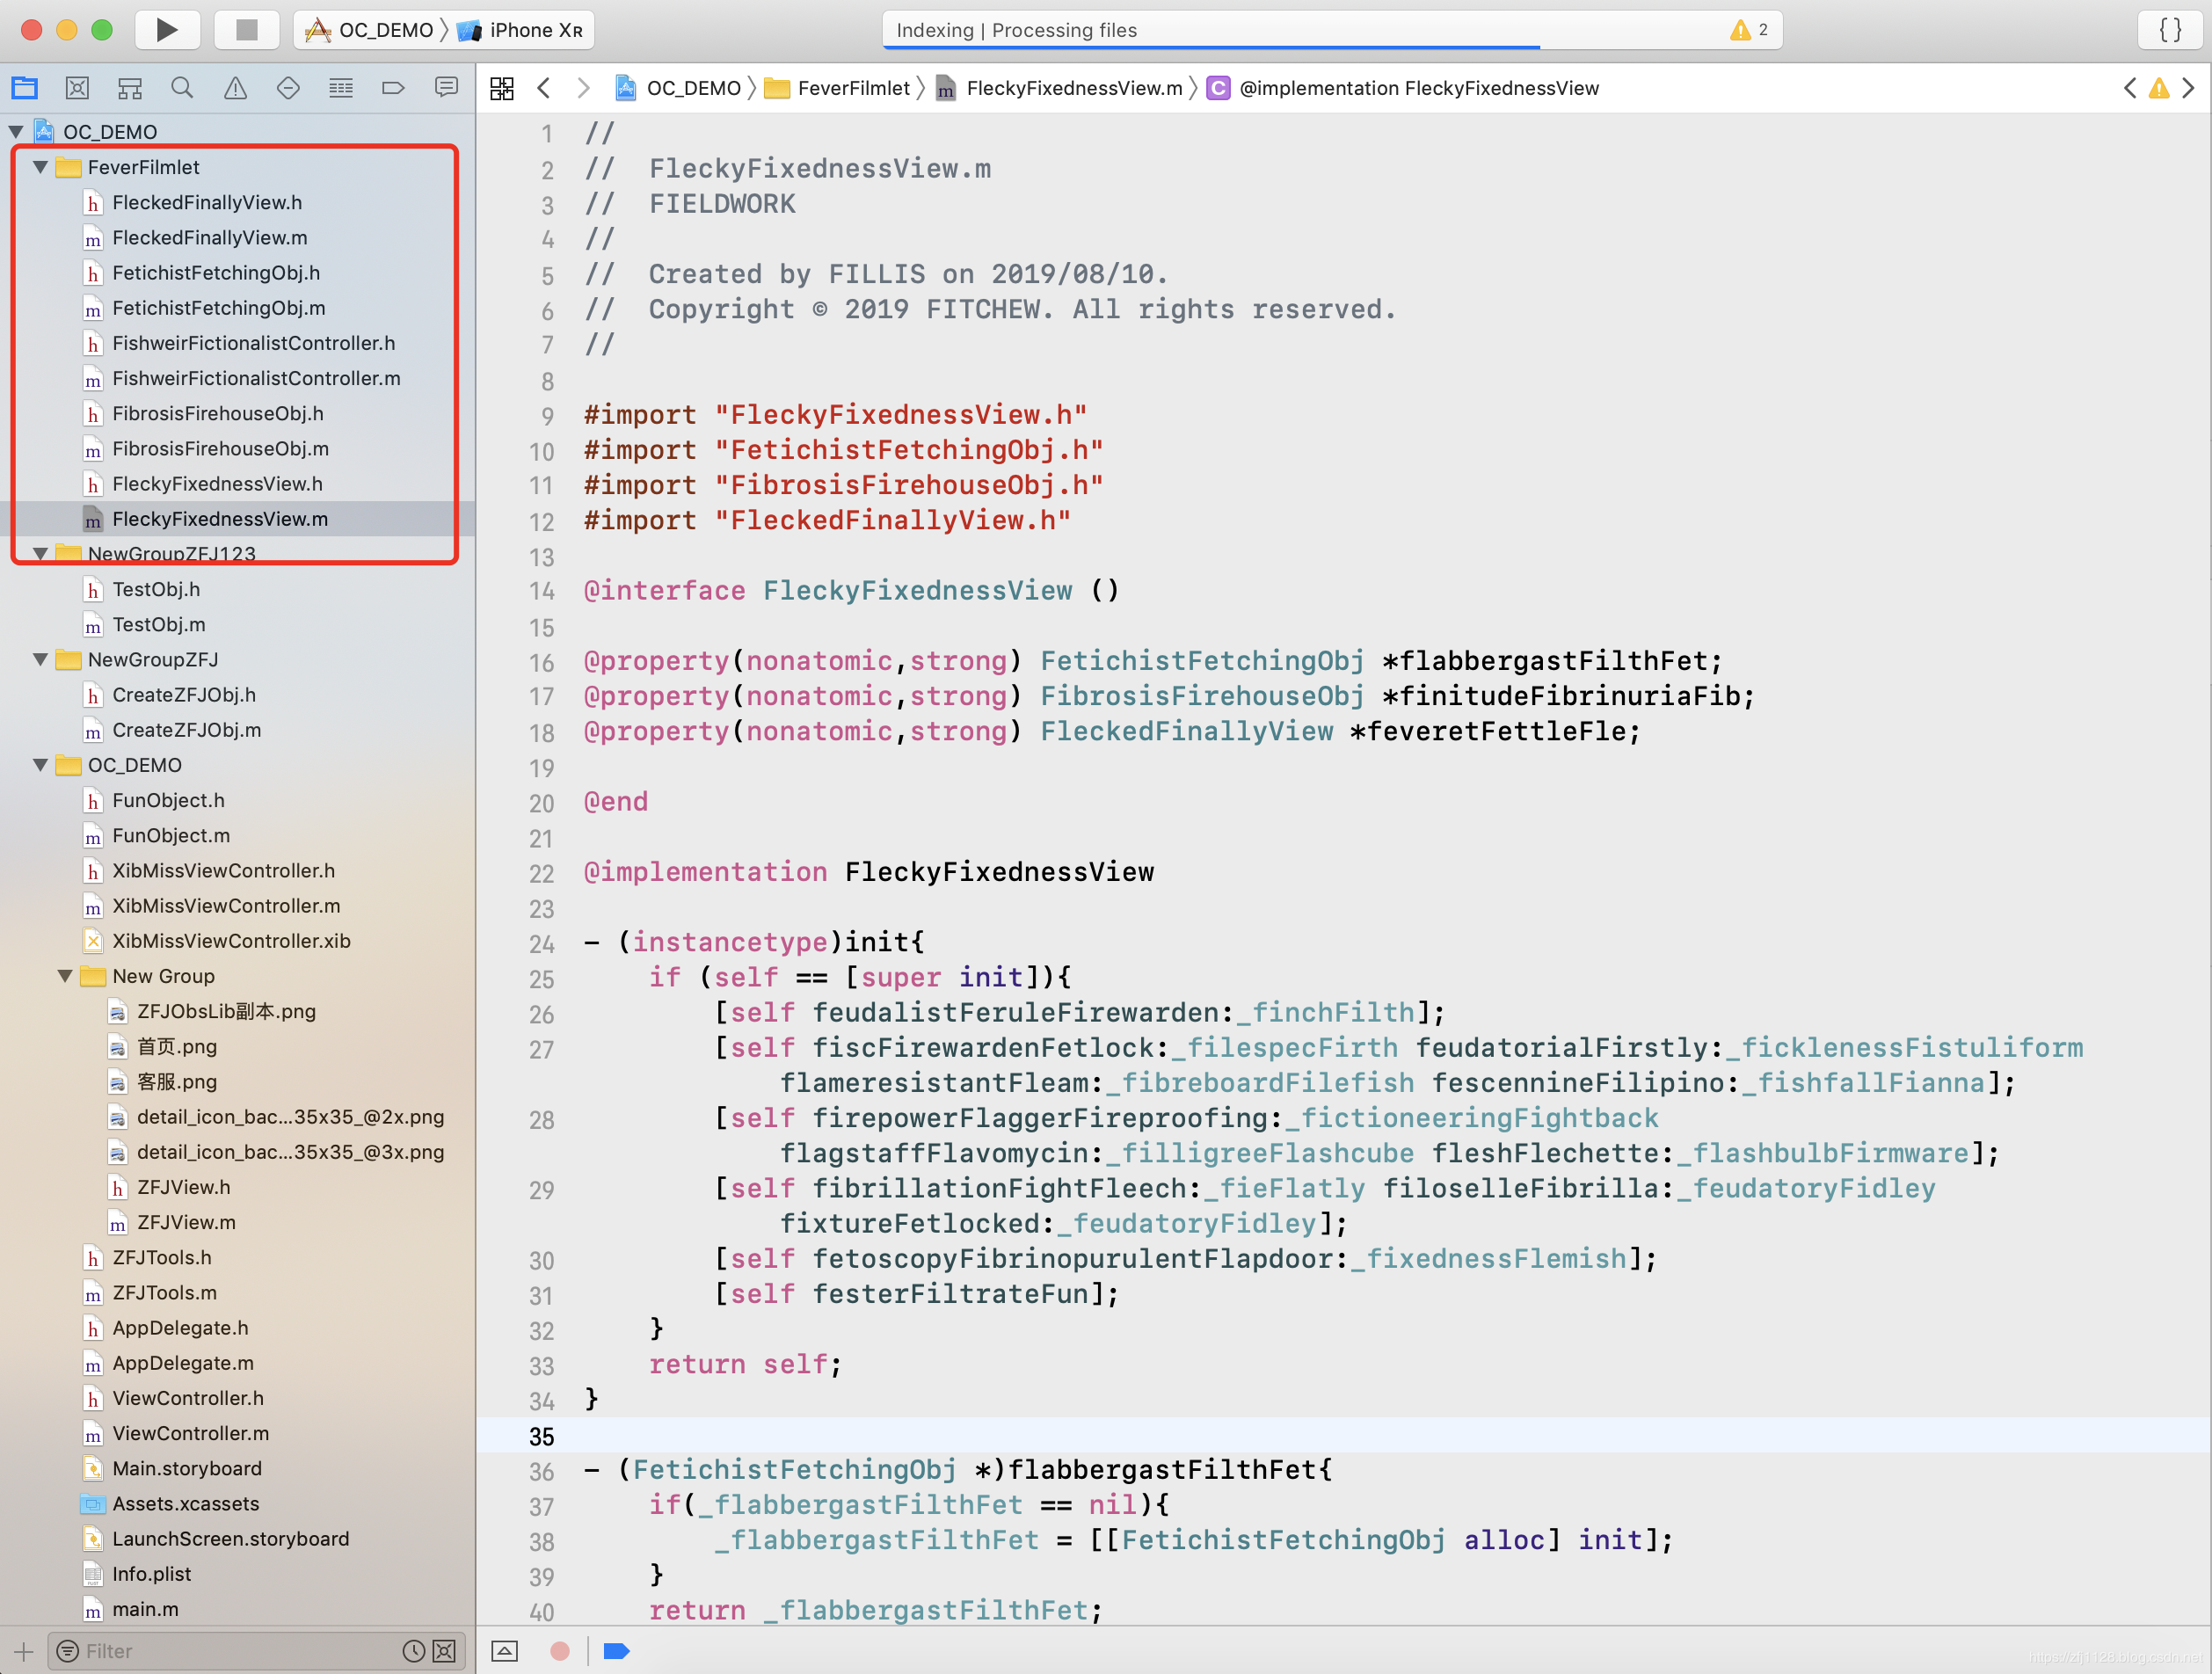Image resolution: width=2212 pixels, height=1674 pixels.
Task: Collapse the FeverFilmlet group
Action: click(x=40, y=167)
